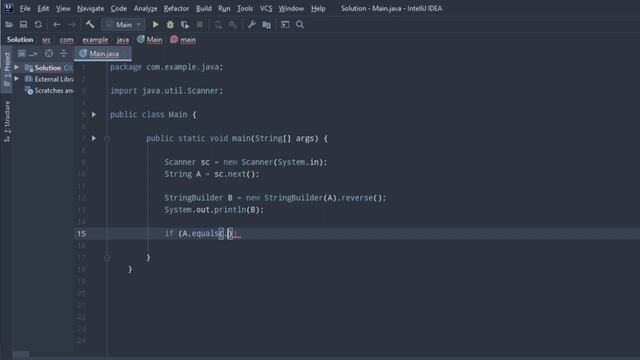
Task: Click the StringBuilder reverse code line
Action: pos(275,198)
